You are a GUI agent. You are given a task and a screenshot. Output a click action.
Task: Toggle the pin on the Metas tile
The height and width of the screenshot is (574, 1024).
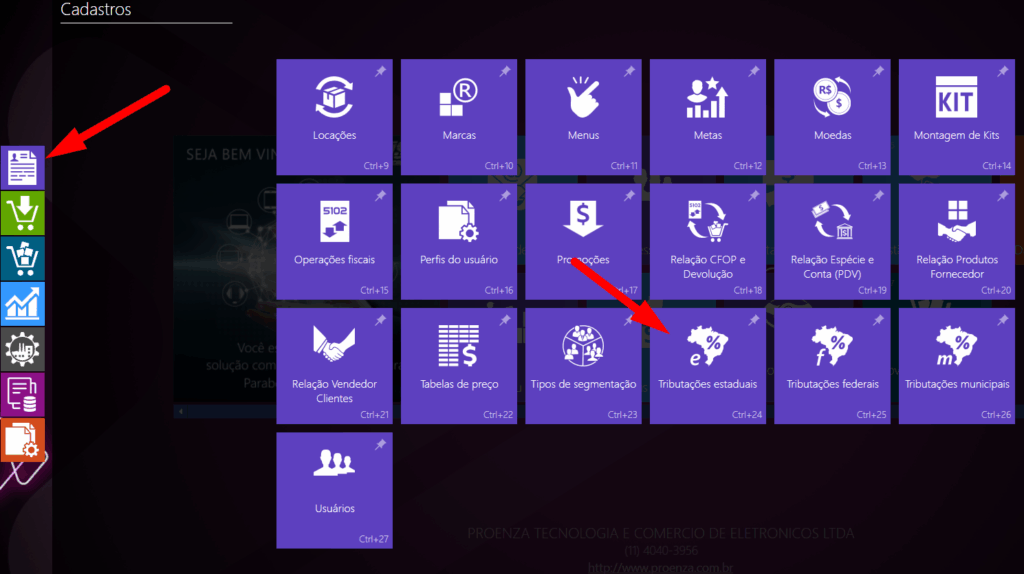click(754, 72)
